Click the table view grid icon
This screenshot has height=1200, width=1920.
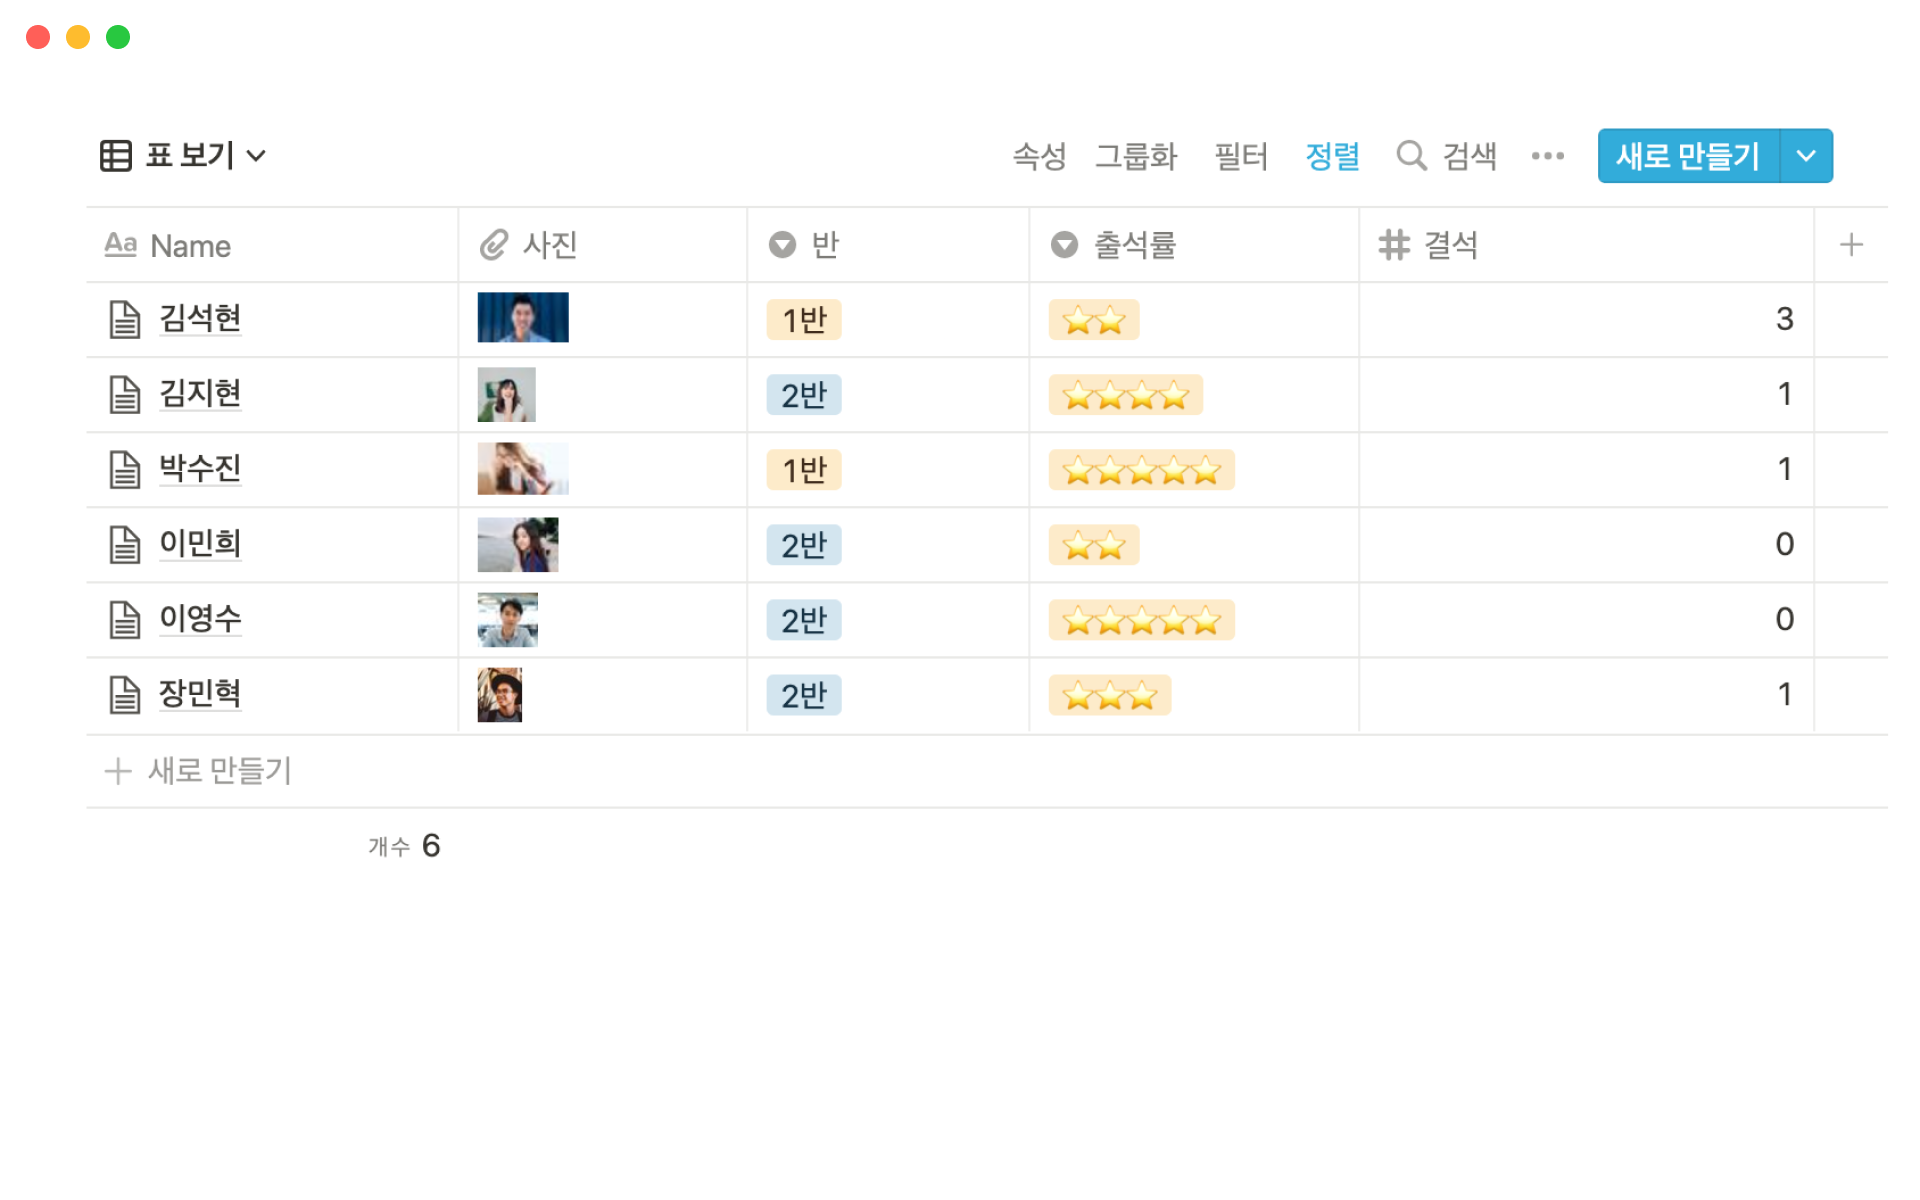pos(116,156)
